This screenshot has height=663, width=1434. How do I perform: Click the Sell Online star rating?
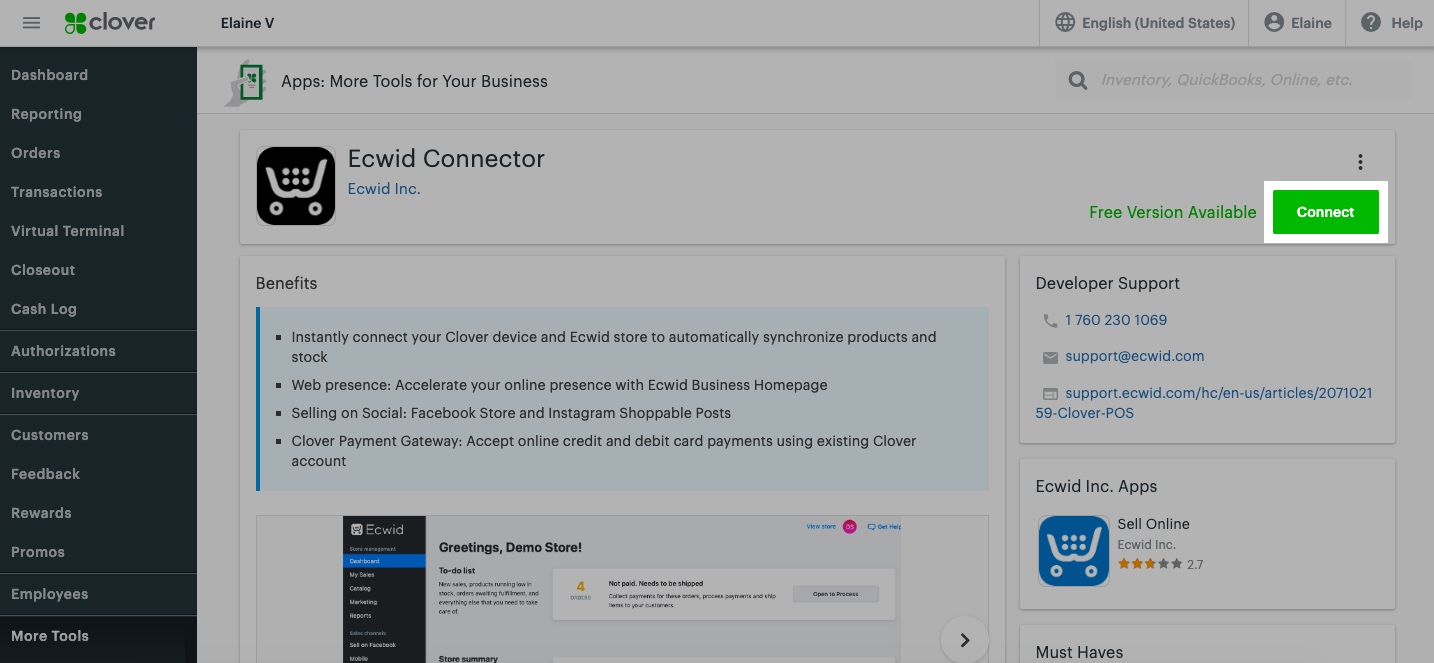pyautogui.click(x=1150, y=564)
